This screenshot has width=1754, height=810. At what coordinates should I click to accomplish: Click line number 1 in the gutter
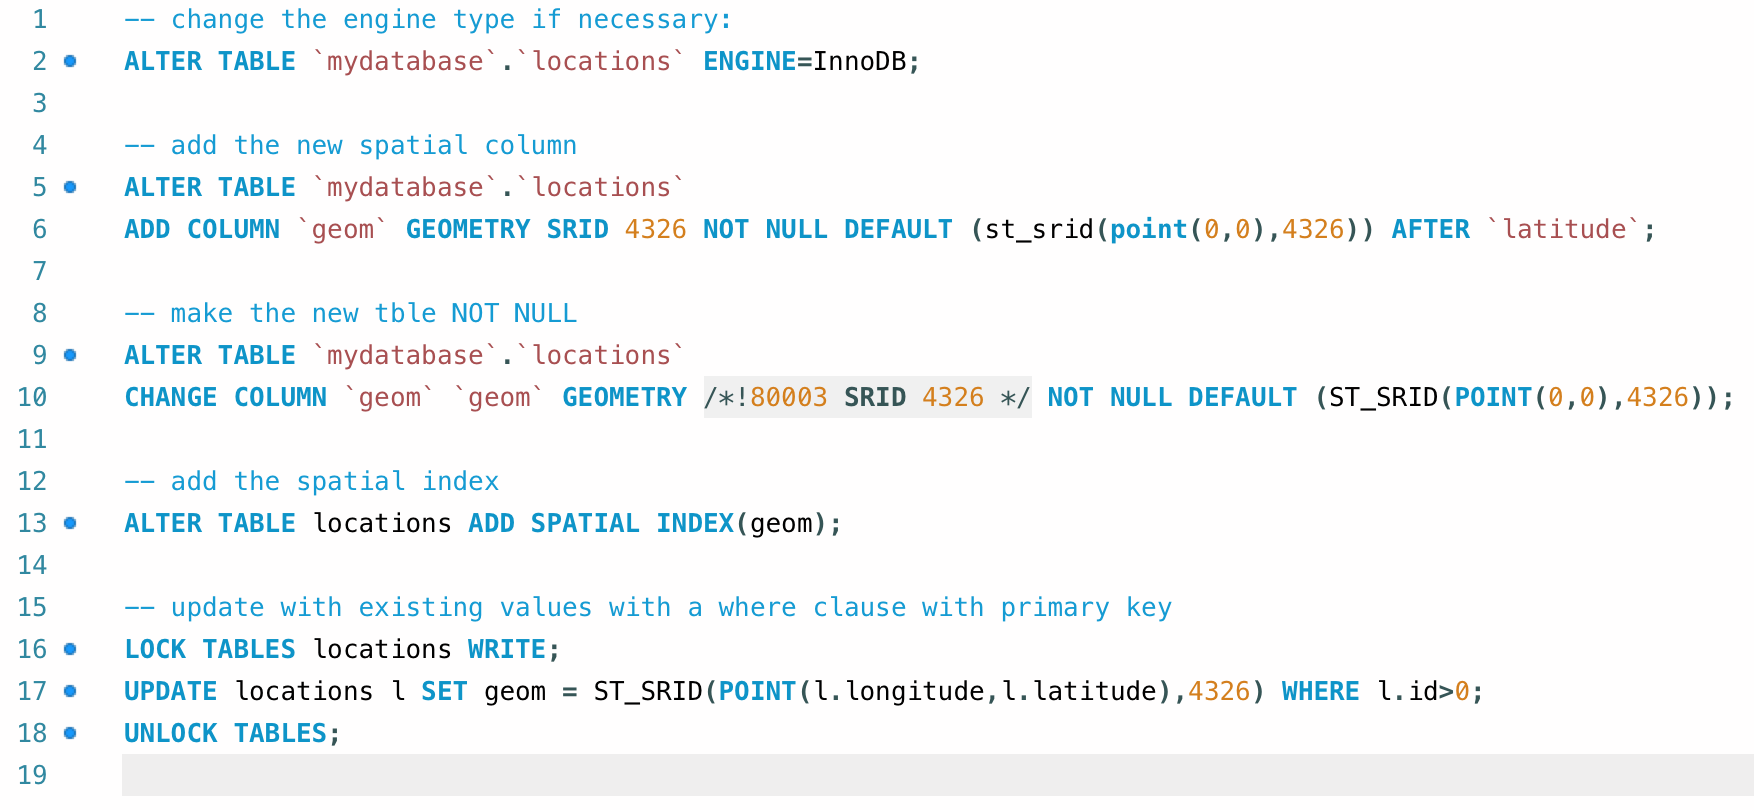pos(39,19)
